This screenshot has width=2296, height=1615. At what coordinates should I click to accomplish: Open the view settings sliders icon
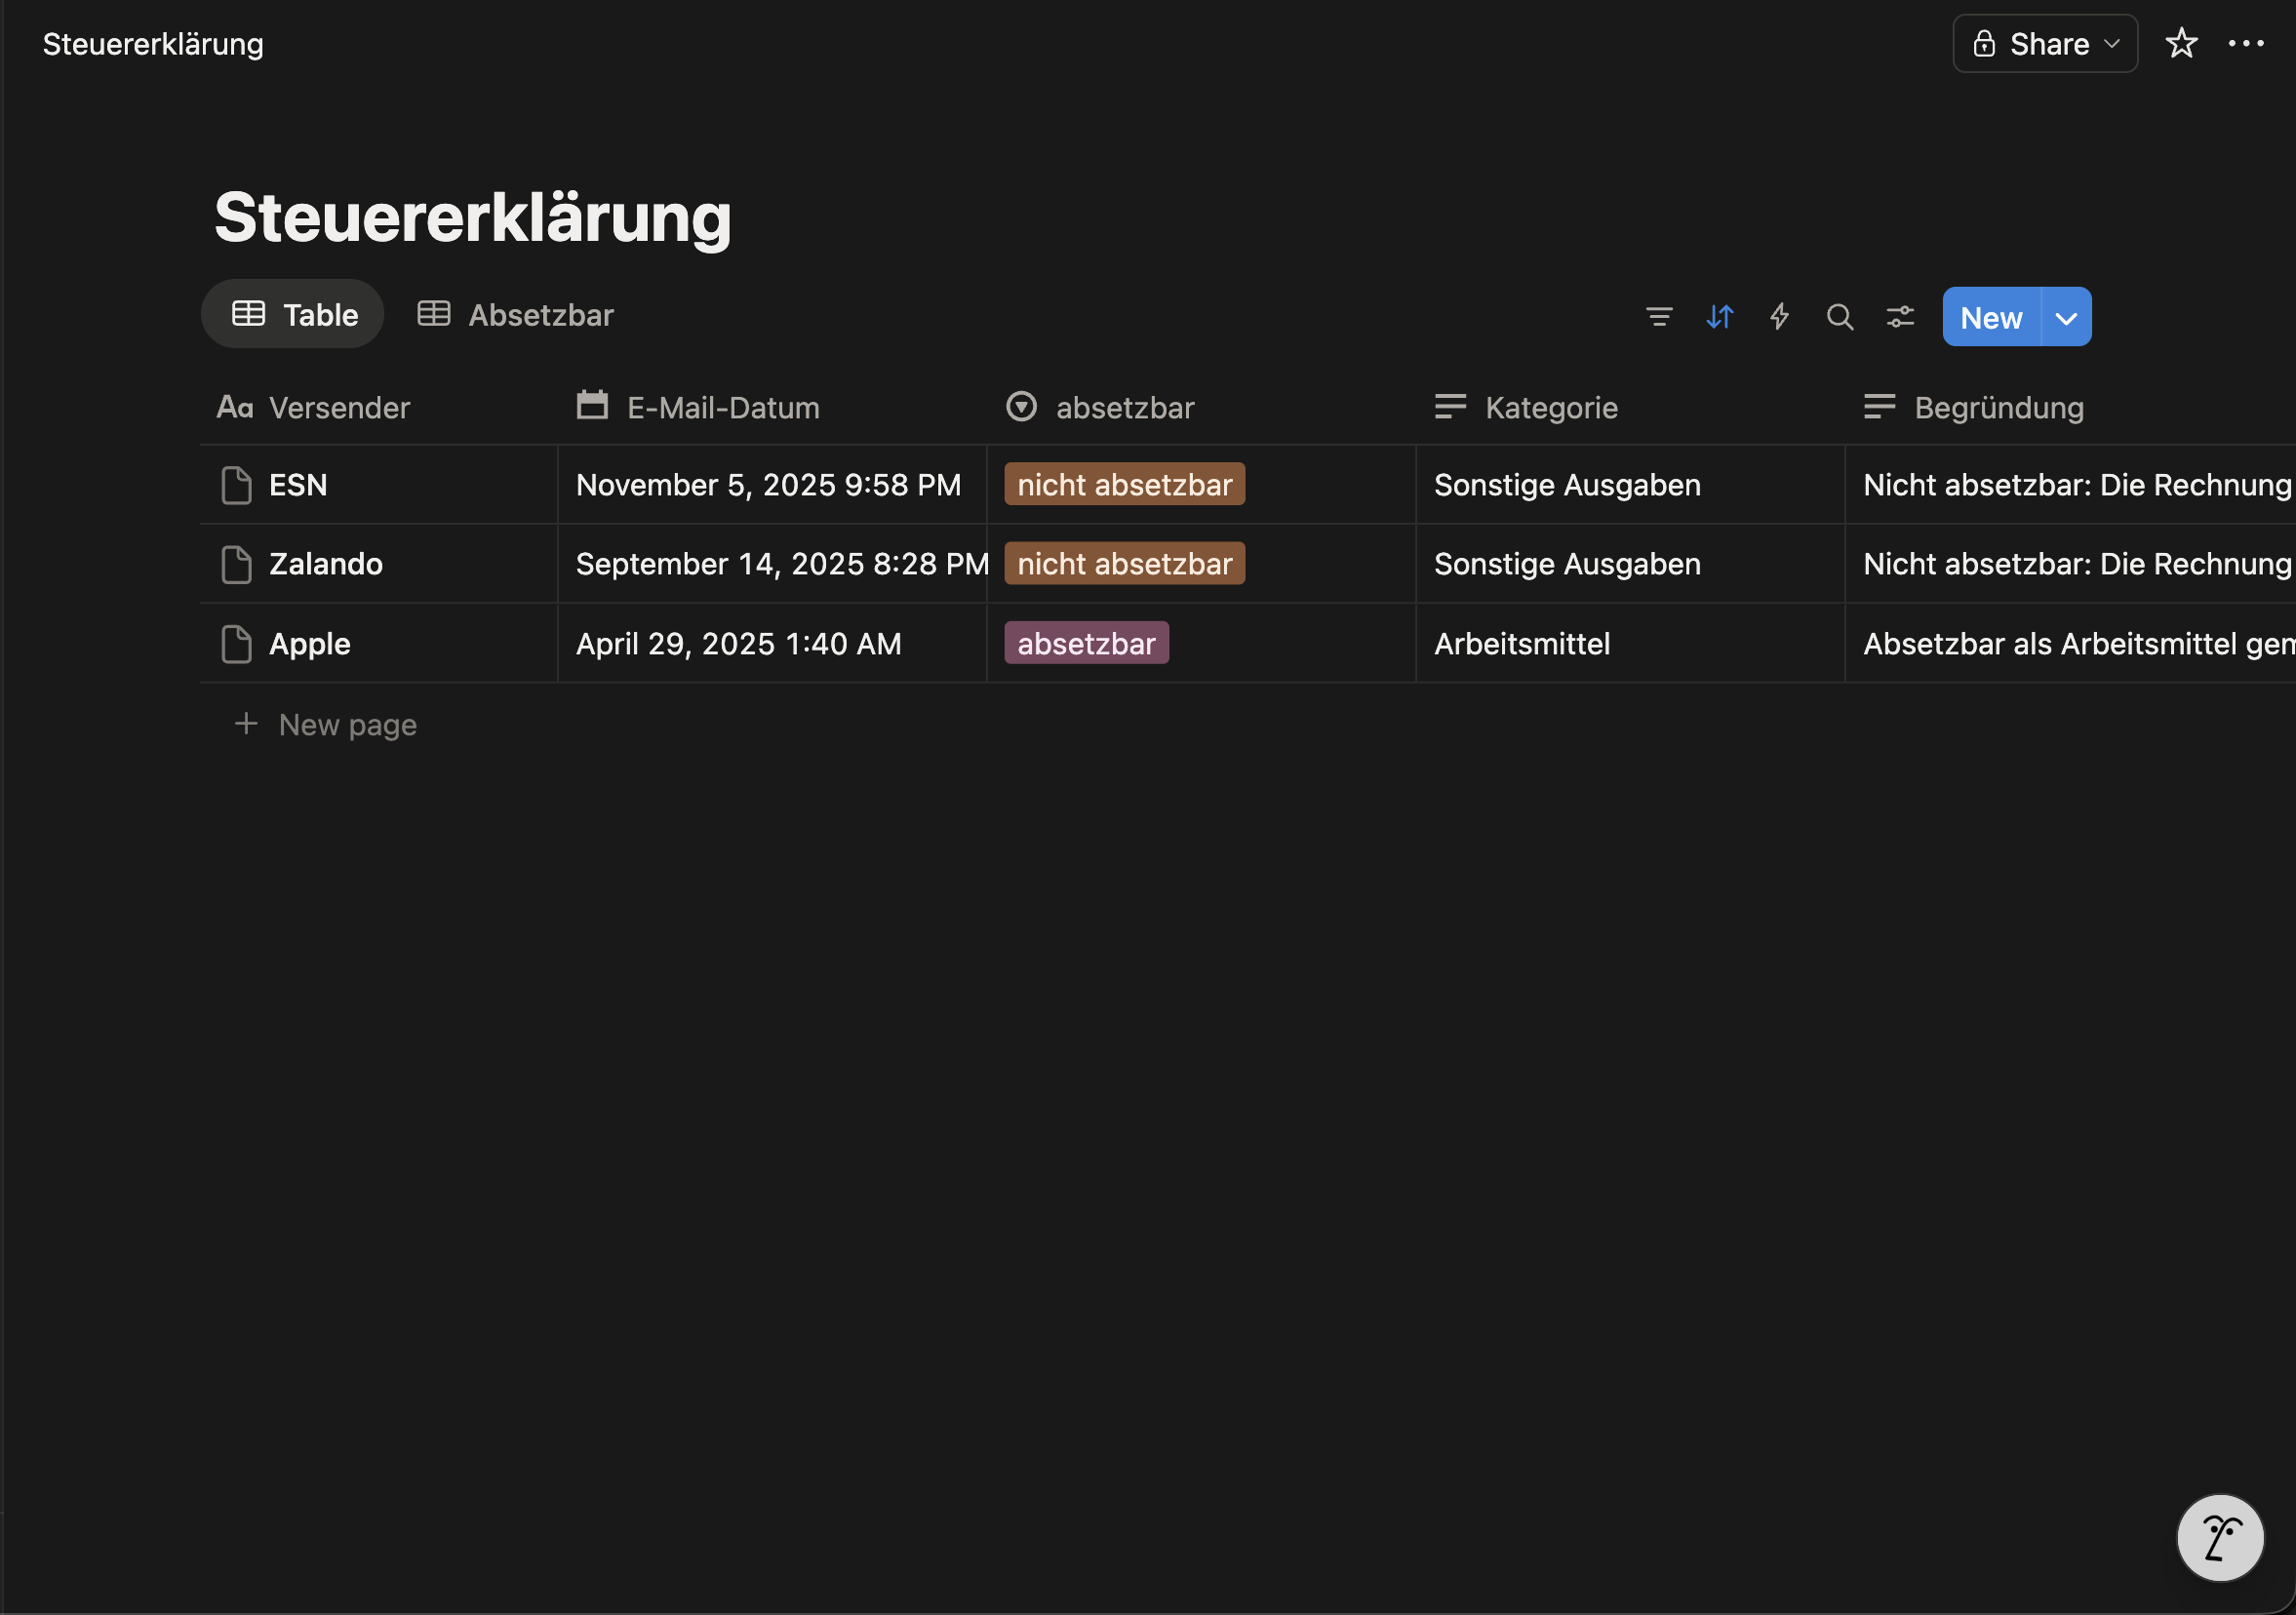[x=1900, y=316]
